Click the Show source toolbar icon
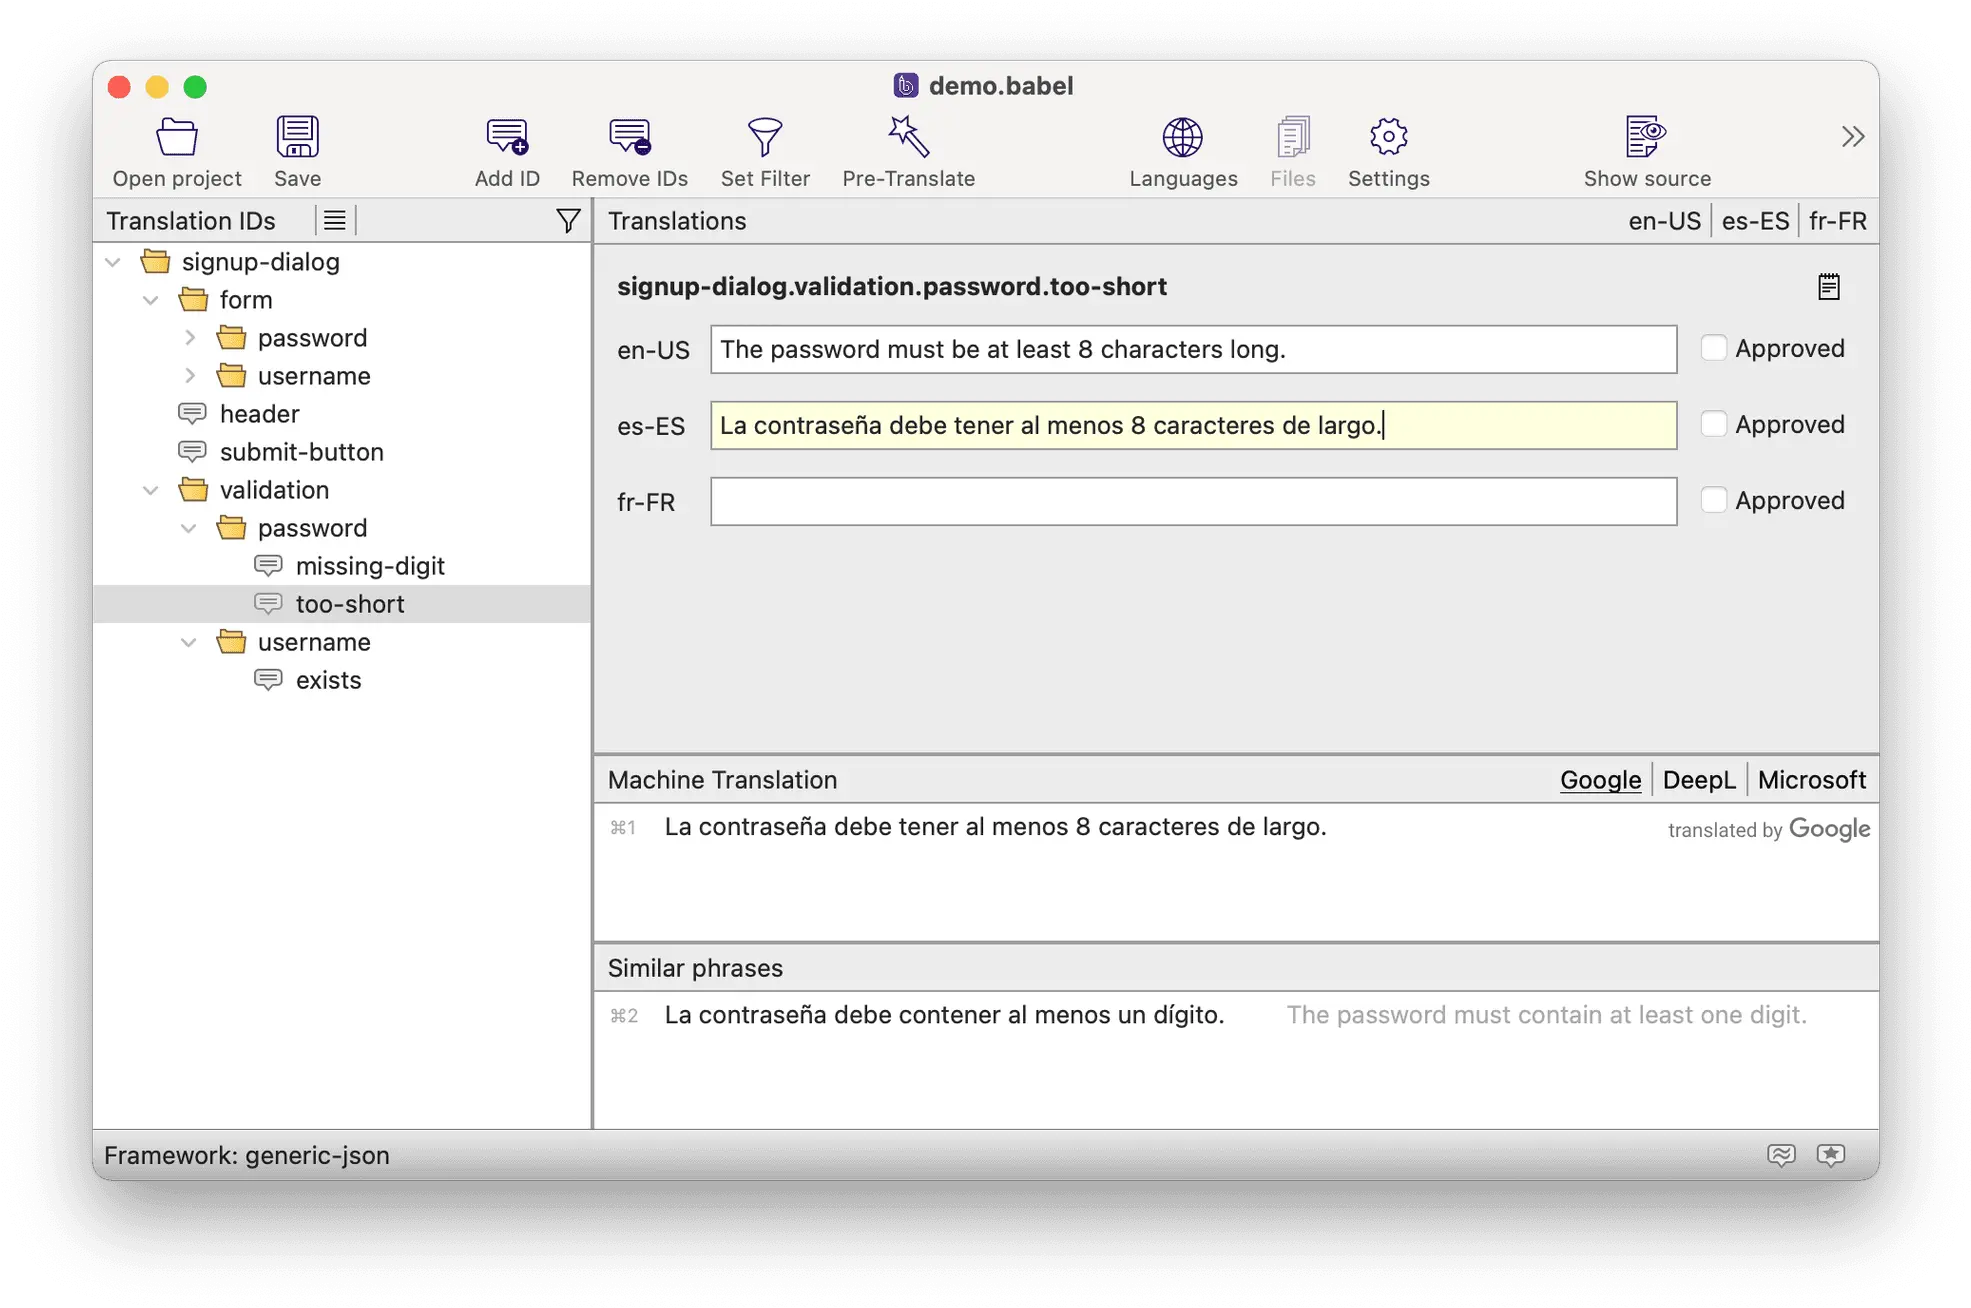 pyautogui.click(x=1645, y=134)
